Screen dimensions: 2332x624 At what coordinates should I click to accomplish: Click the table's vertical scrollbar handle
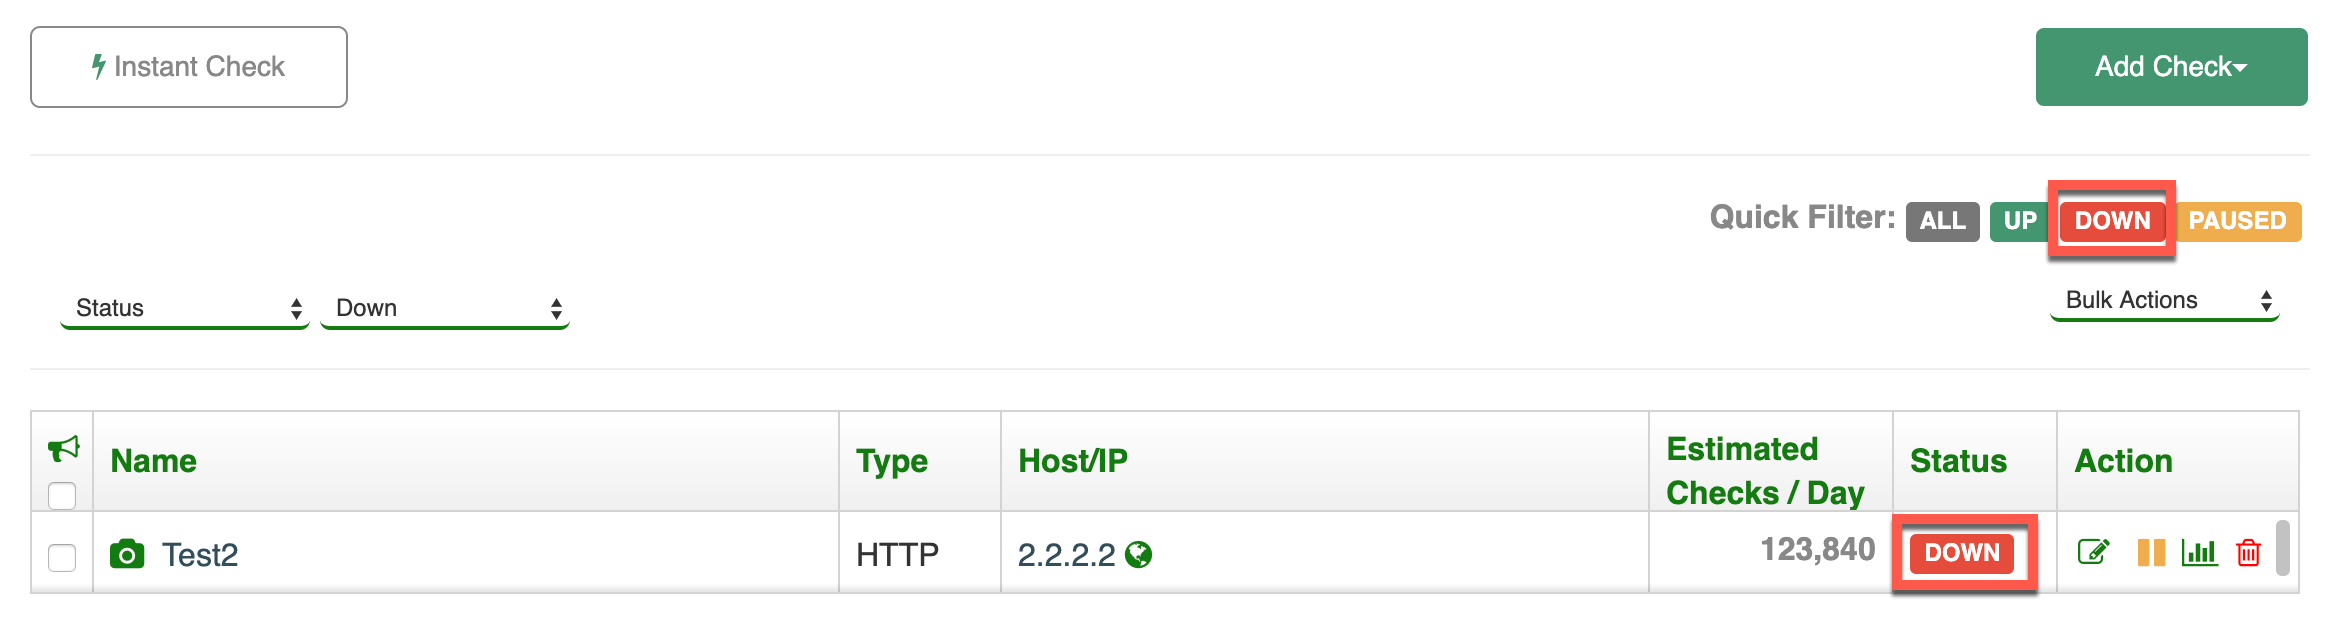tap(2283, 548)
